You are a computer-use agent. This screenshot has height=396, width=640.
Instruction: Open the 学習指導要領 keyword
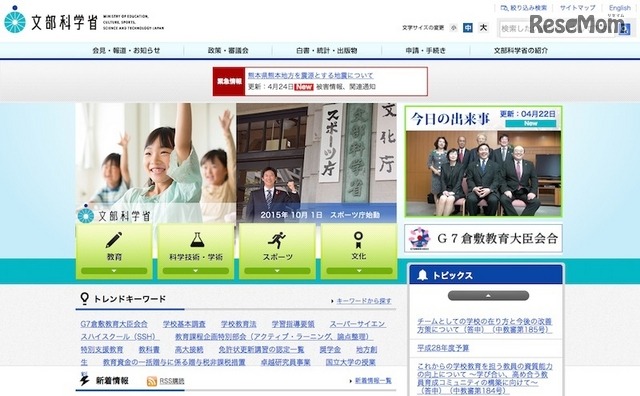[293, 324]
